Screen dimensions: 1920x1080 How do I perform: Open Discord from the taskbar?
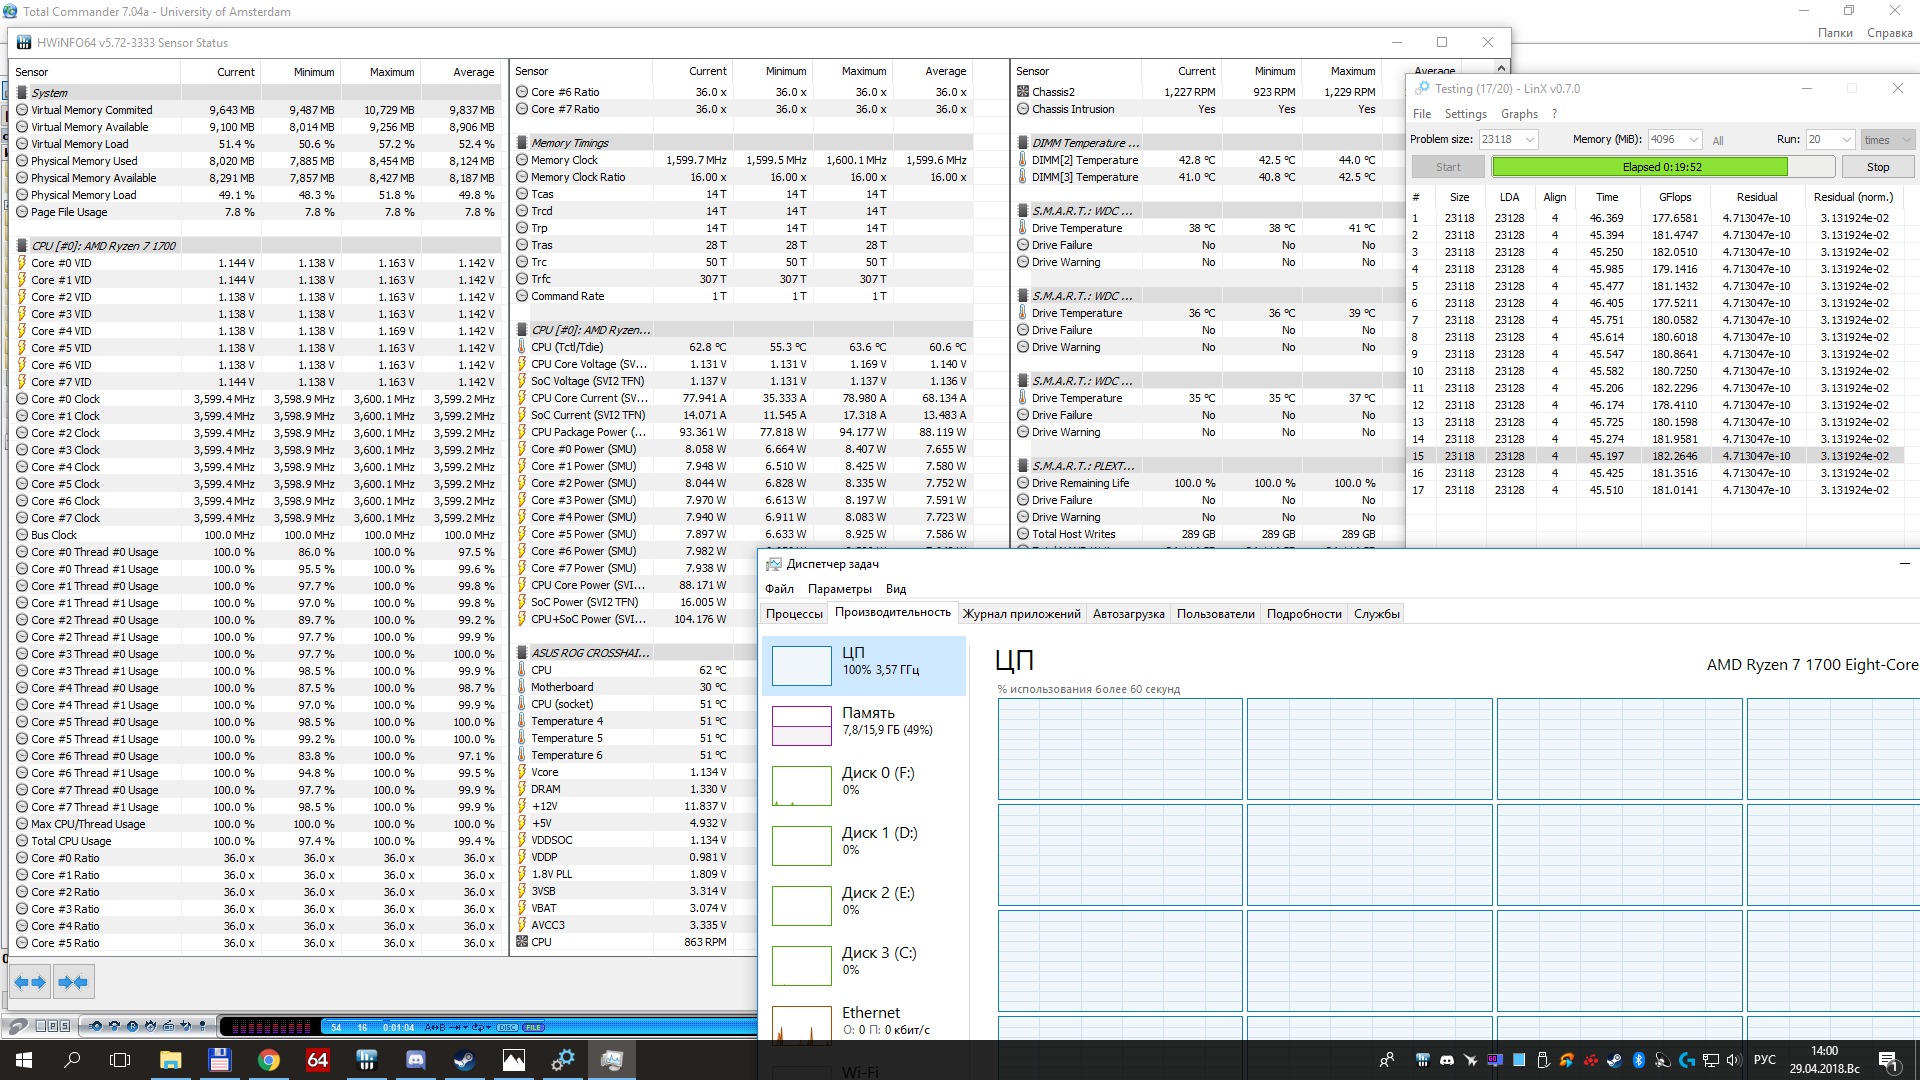(x=416, y=1060)
